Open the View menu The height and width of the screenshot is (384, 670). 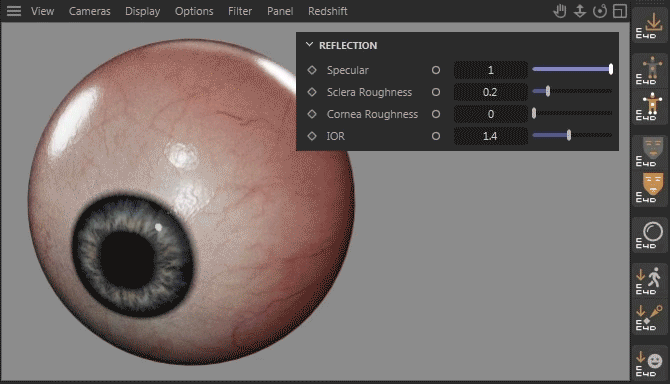tap(42, 11)
